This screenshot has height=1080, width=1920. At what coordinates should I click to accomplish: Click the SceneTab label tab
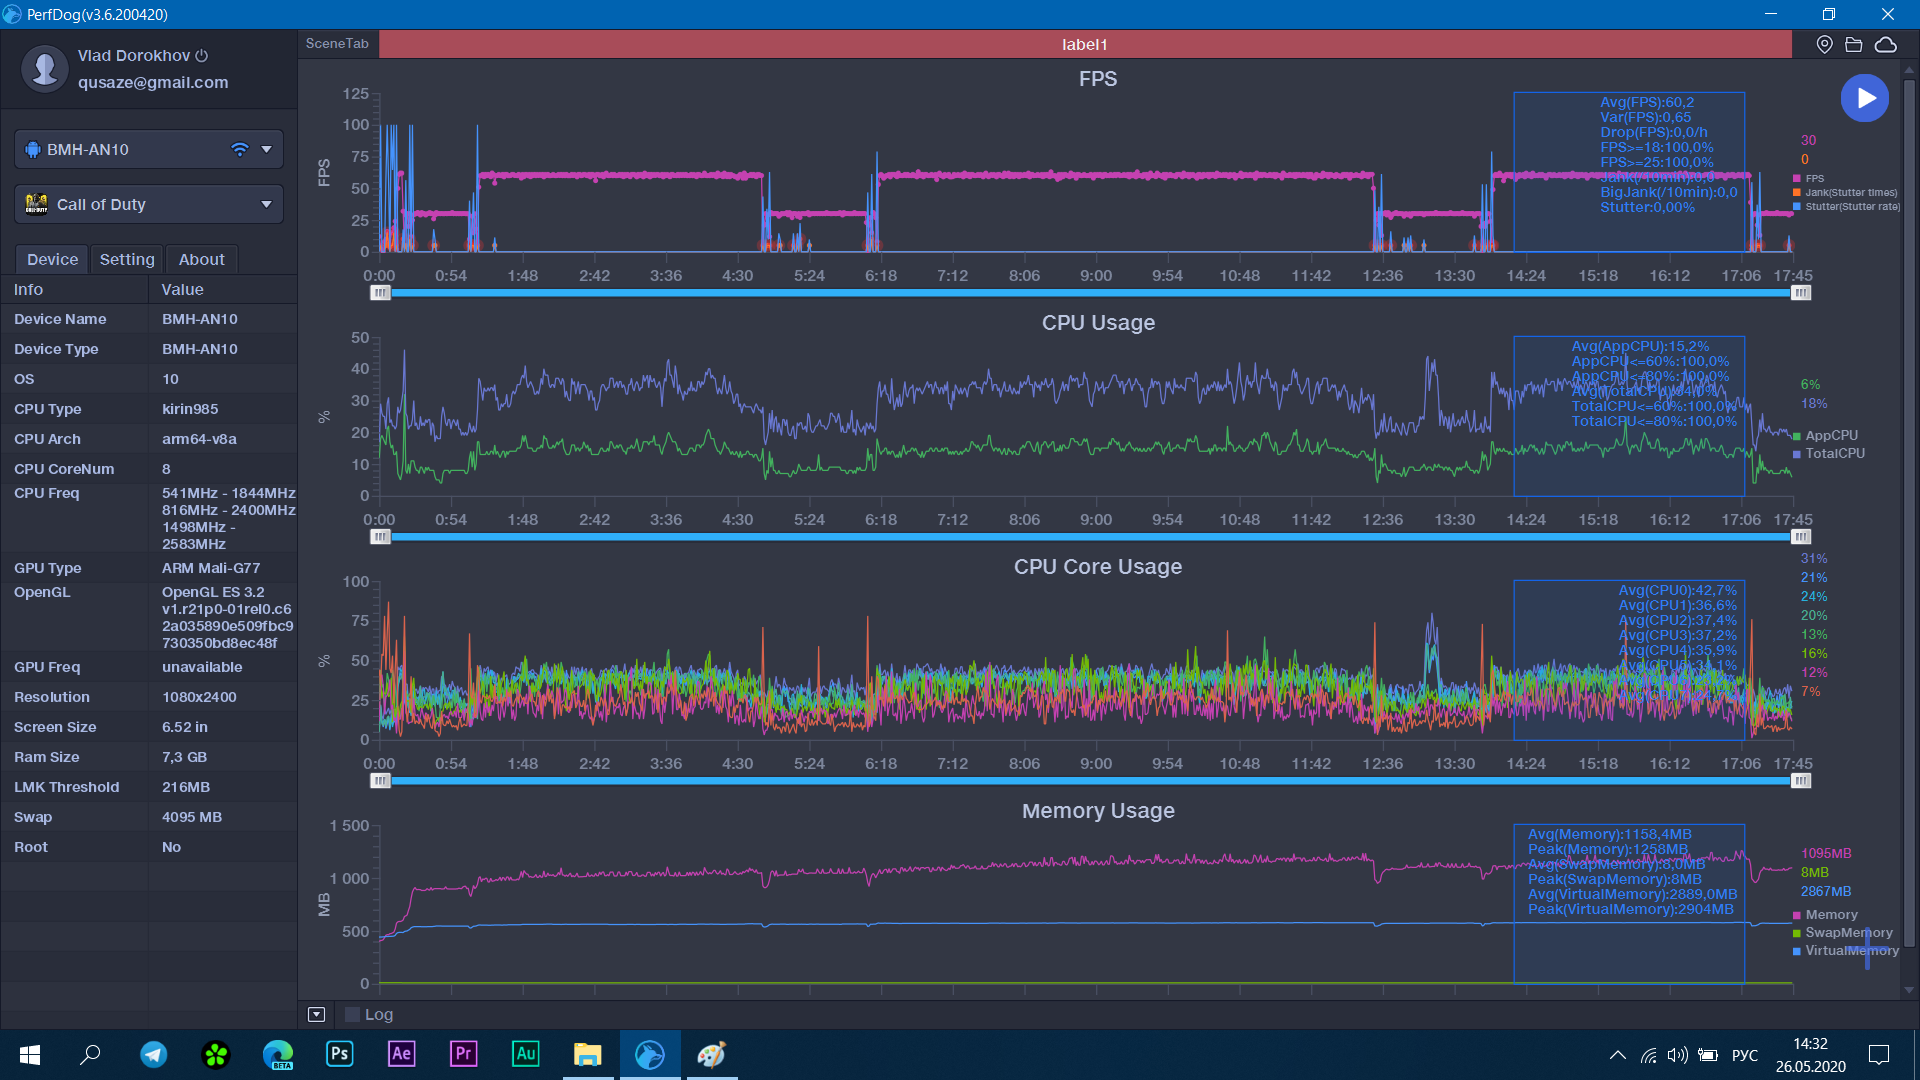[335, 44]
